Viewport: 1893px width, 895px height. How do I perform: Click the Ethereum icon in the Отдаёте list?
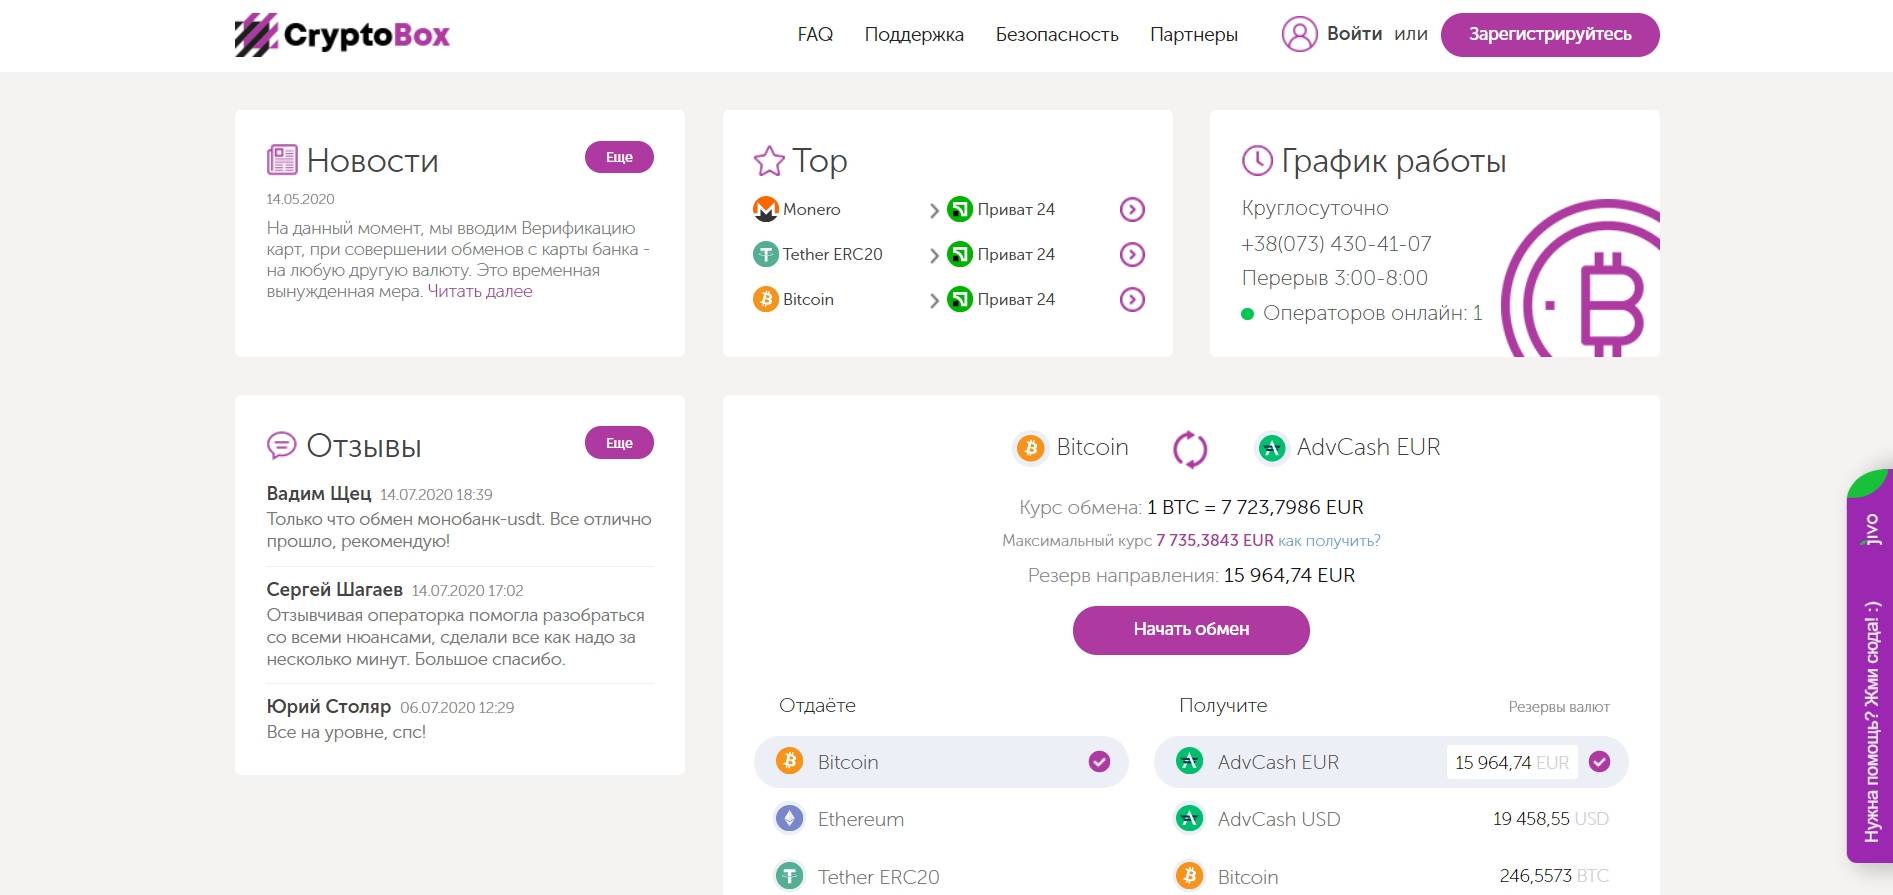click(790, 819)
